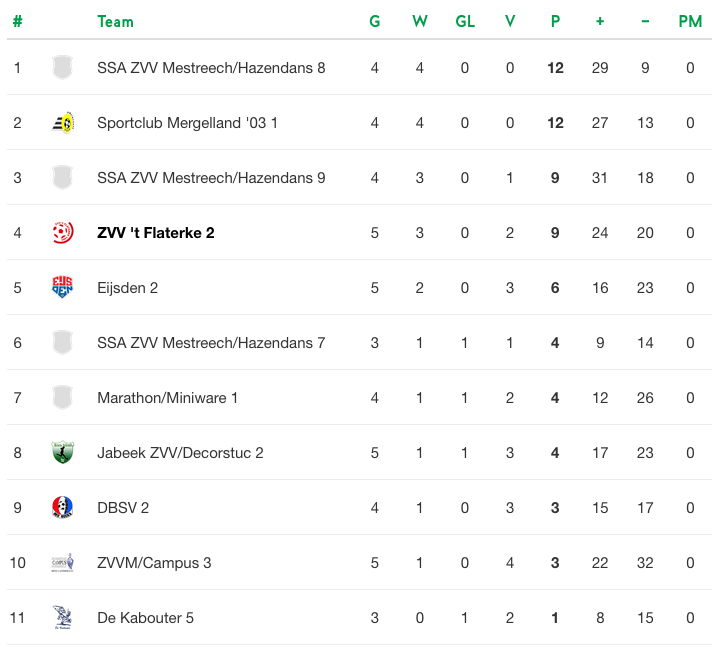Click the De Kabouter 5 logo
715x656 pixels.
(x=62, y=618)
